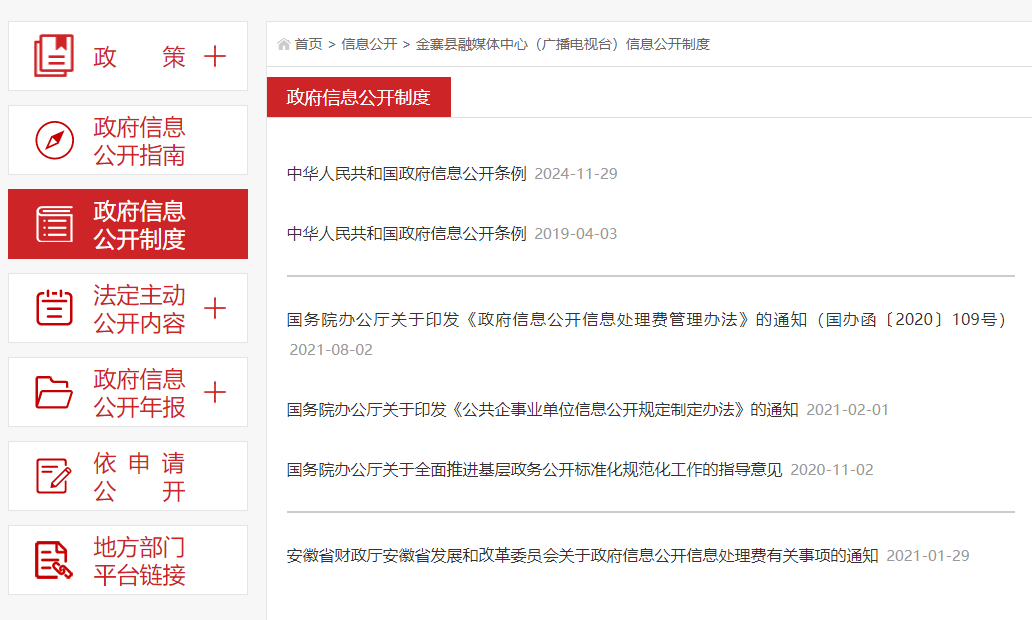This screenshot has width=1032, height=620.
Task: Click the home icon in the breadcrumb
Action: [x=284, y=44]
